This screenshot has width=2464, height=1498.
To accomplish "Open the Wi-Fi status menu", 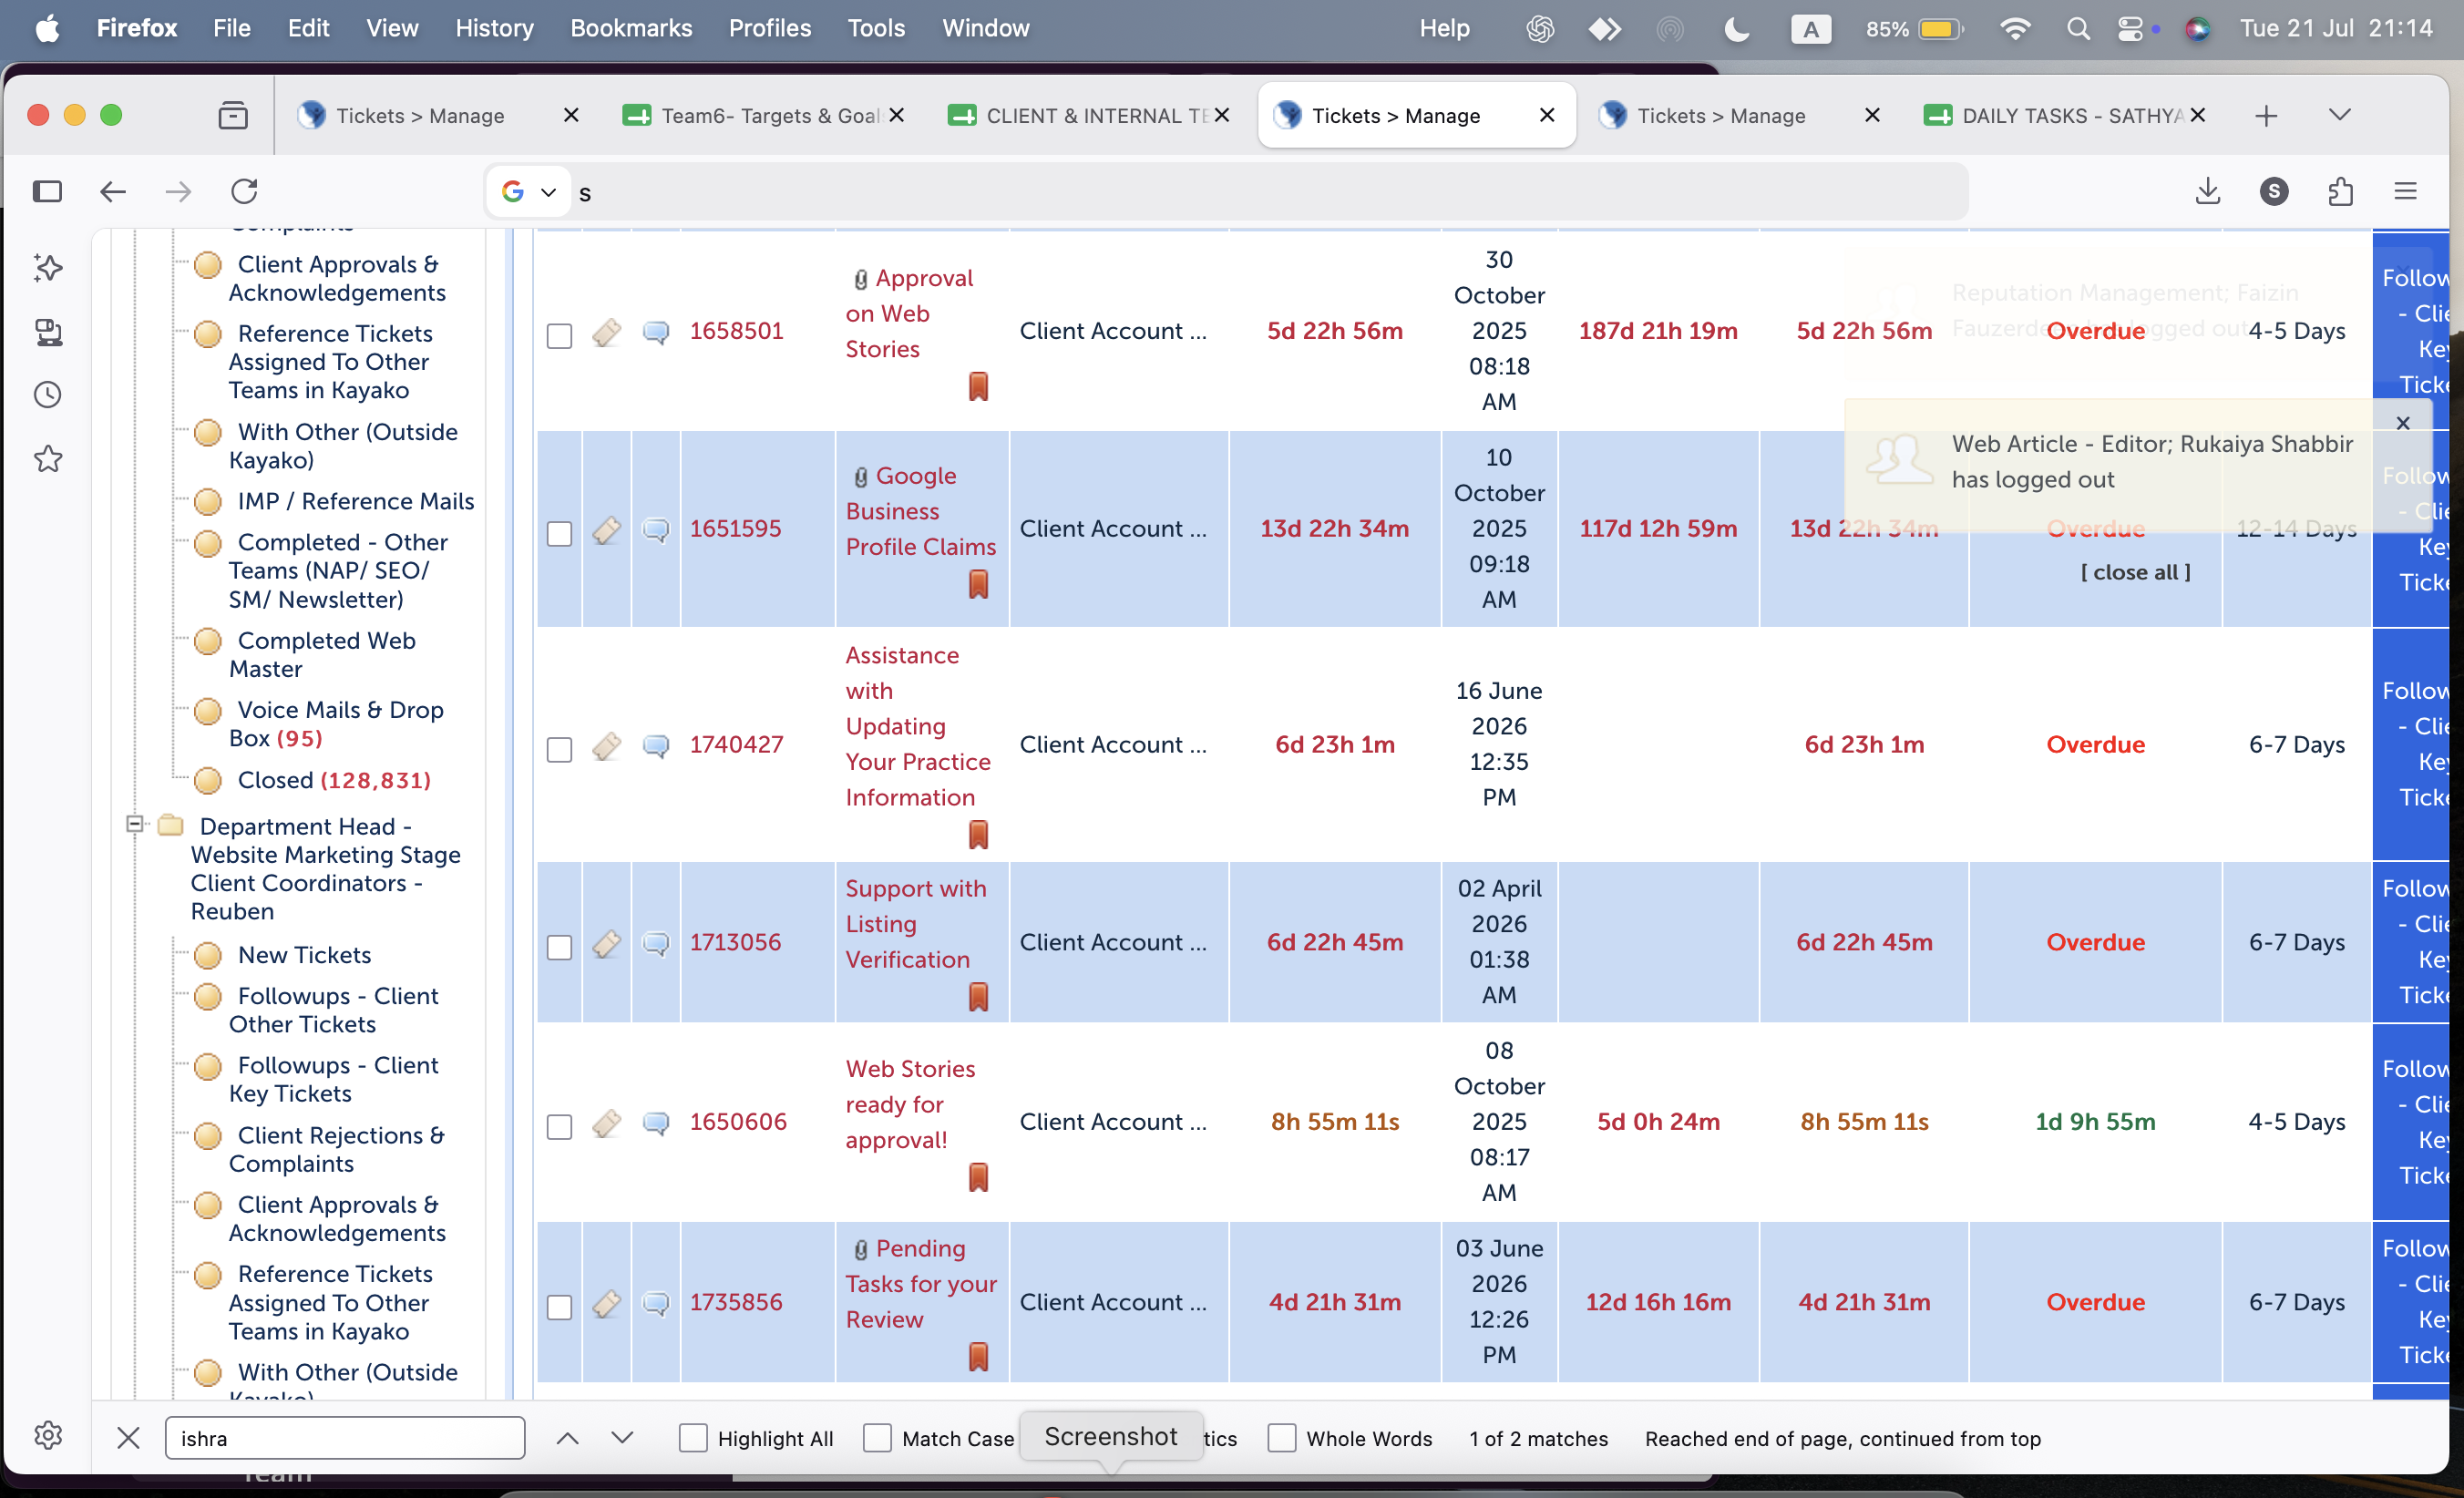I will tap(2015, 28).
